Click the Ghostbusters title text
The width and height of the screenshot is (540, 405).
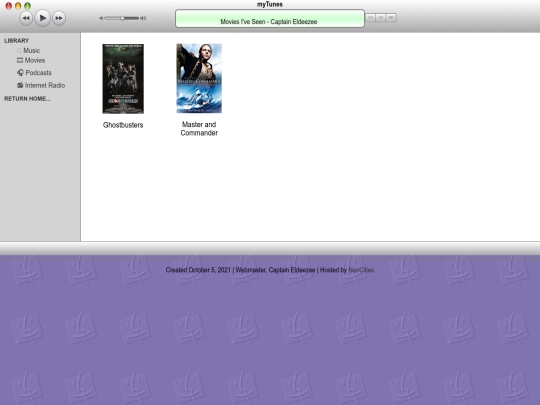click(x=123, y=125)
